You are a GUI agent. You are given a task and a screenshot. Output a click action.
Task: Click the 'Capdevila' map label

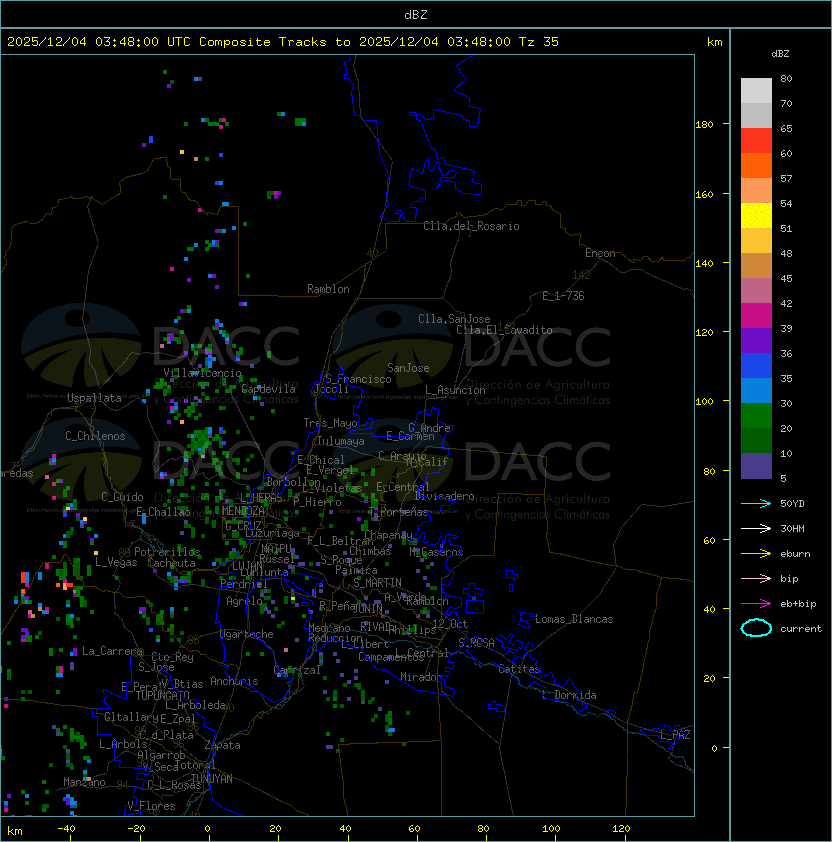tap(268, 389)
